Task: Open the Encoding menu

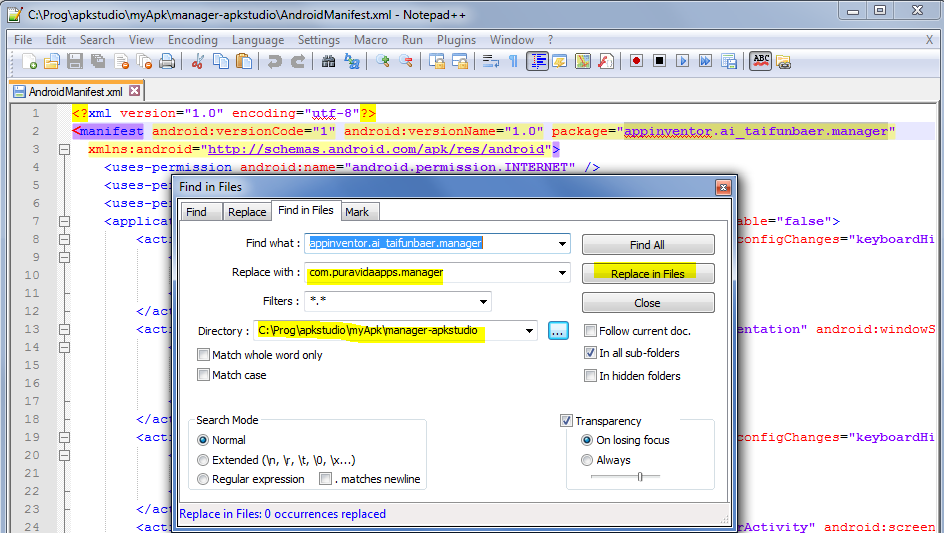Action: click(x=192, y=40)
